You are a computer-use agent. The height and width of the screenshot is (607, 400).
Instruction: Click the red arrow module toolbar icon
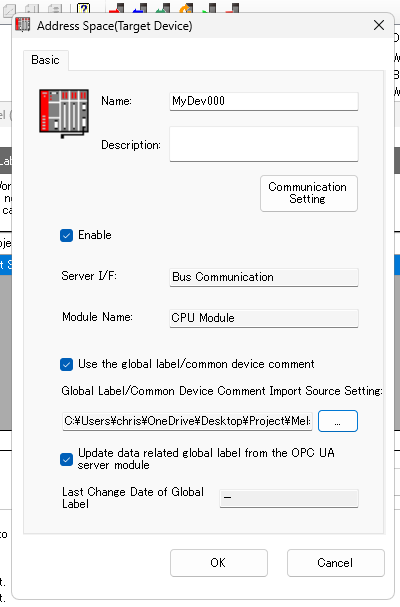click(117, 8)
